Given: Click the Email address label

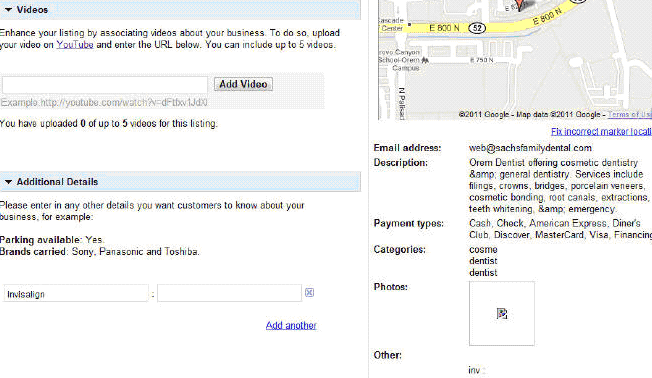Looking at the screenshot, I should point(407,148).
